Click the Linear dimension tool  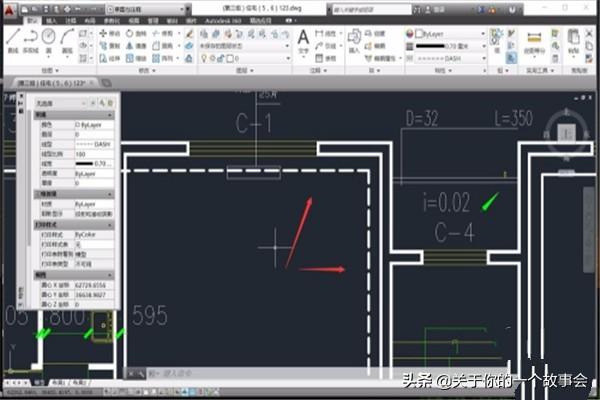[x=325, y=34]
